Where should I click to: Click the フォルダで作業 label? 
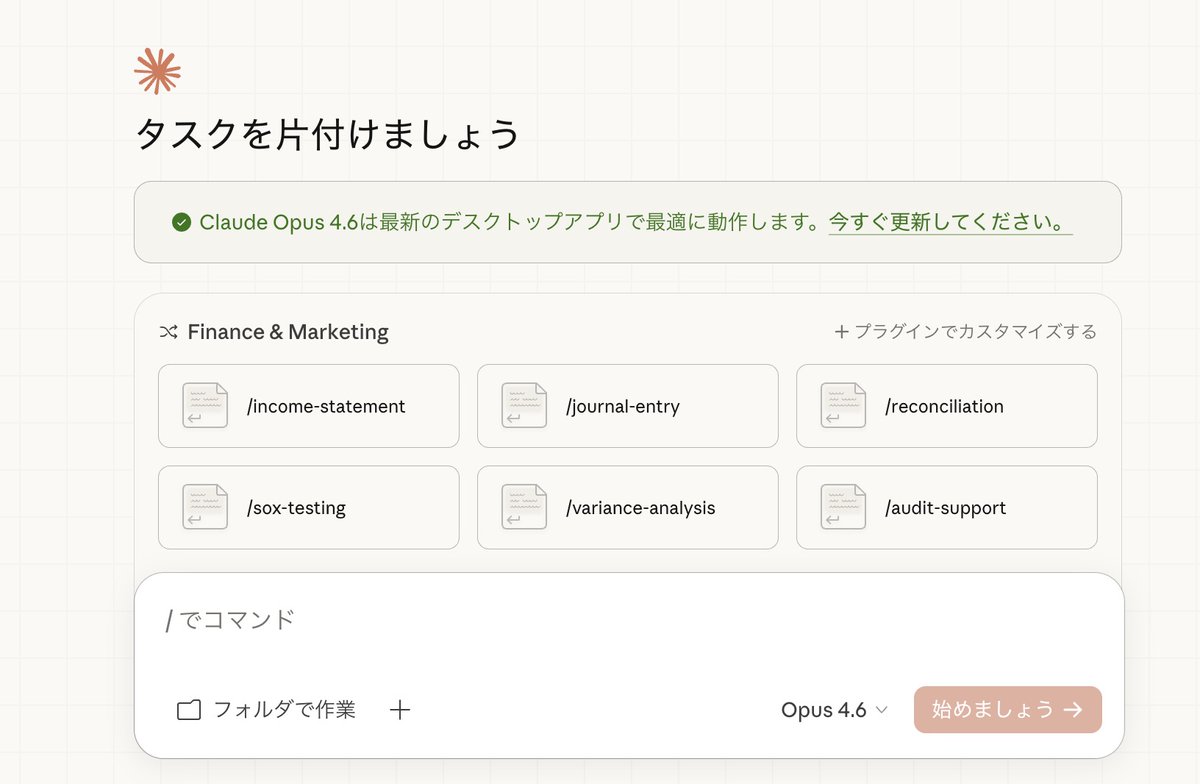click(x=285, y=710)
